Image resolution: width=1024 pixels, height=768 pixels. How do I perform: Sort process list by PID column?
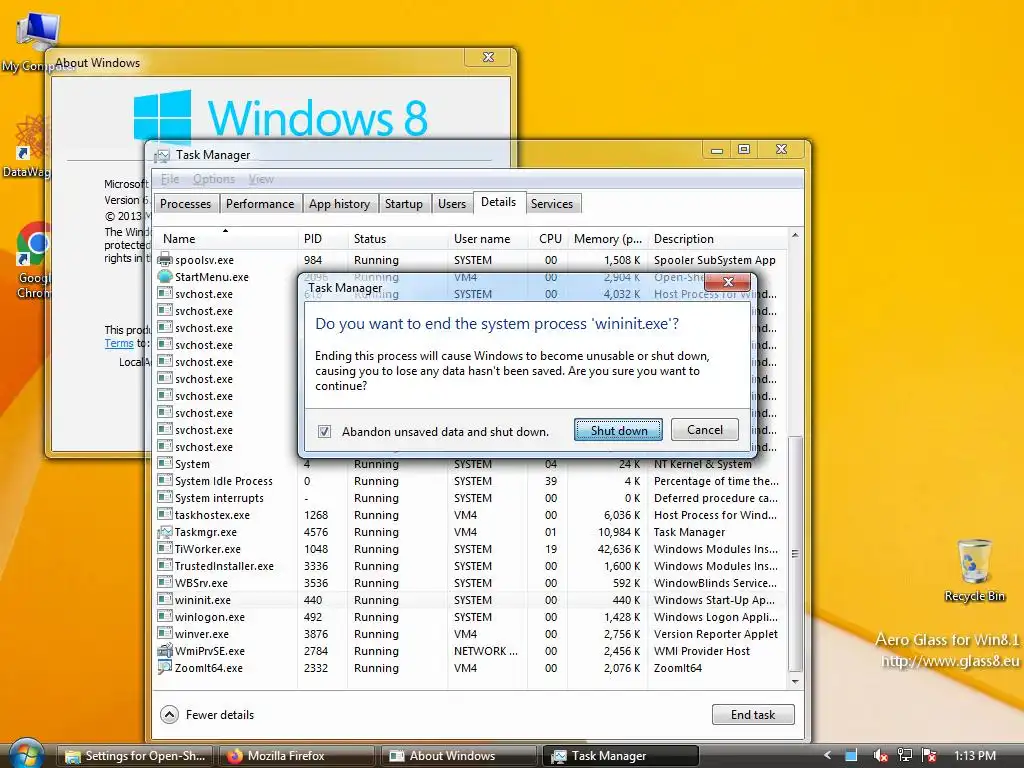(322, 239)
